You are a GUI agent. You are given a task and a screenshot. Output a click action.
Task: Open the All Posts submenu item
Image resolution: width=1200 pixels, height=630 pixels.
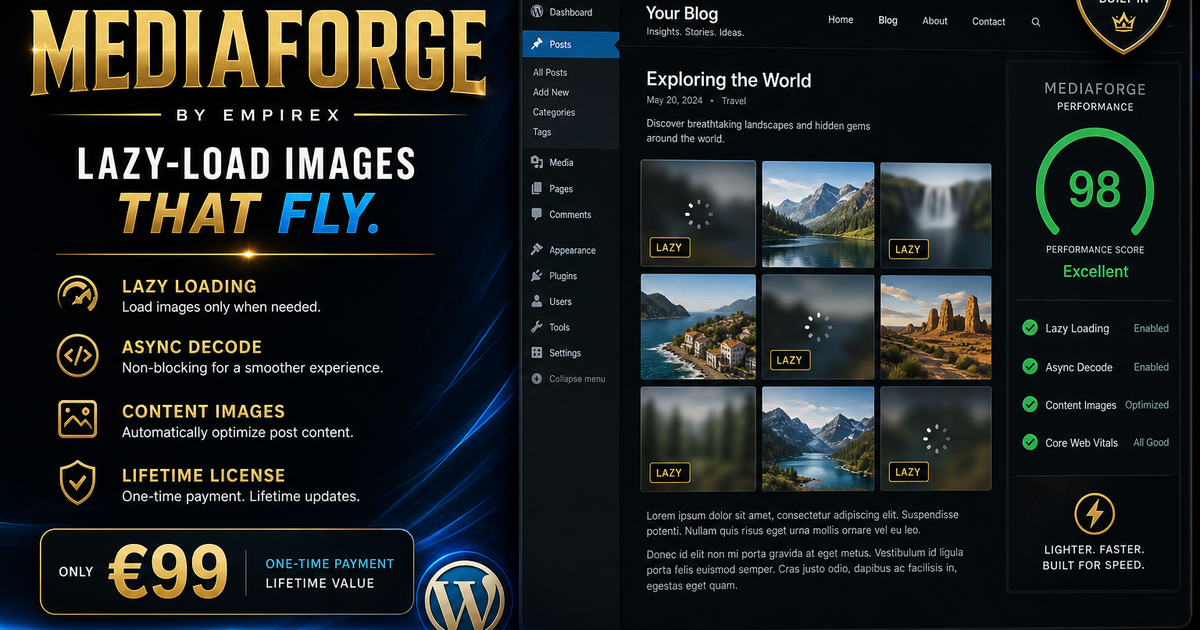550,72
